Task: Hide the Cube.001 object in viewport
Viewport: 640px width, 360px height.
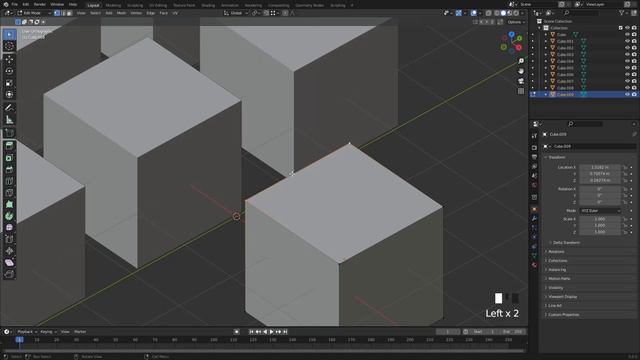Action: pos(627,41)
